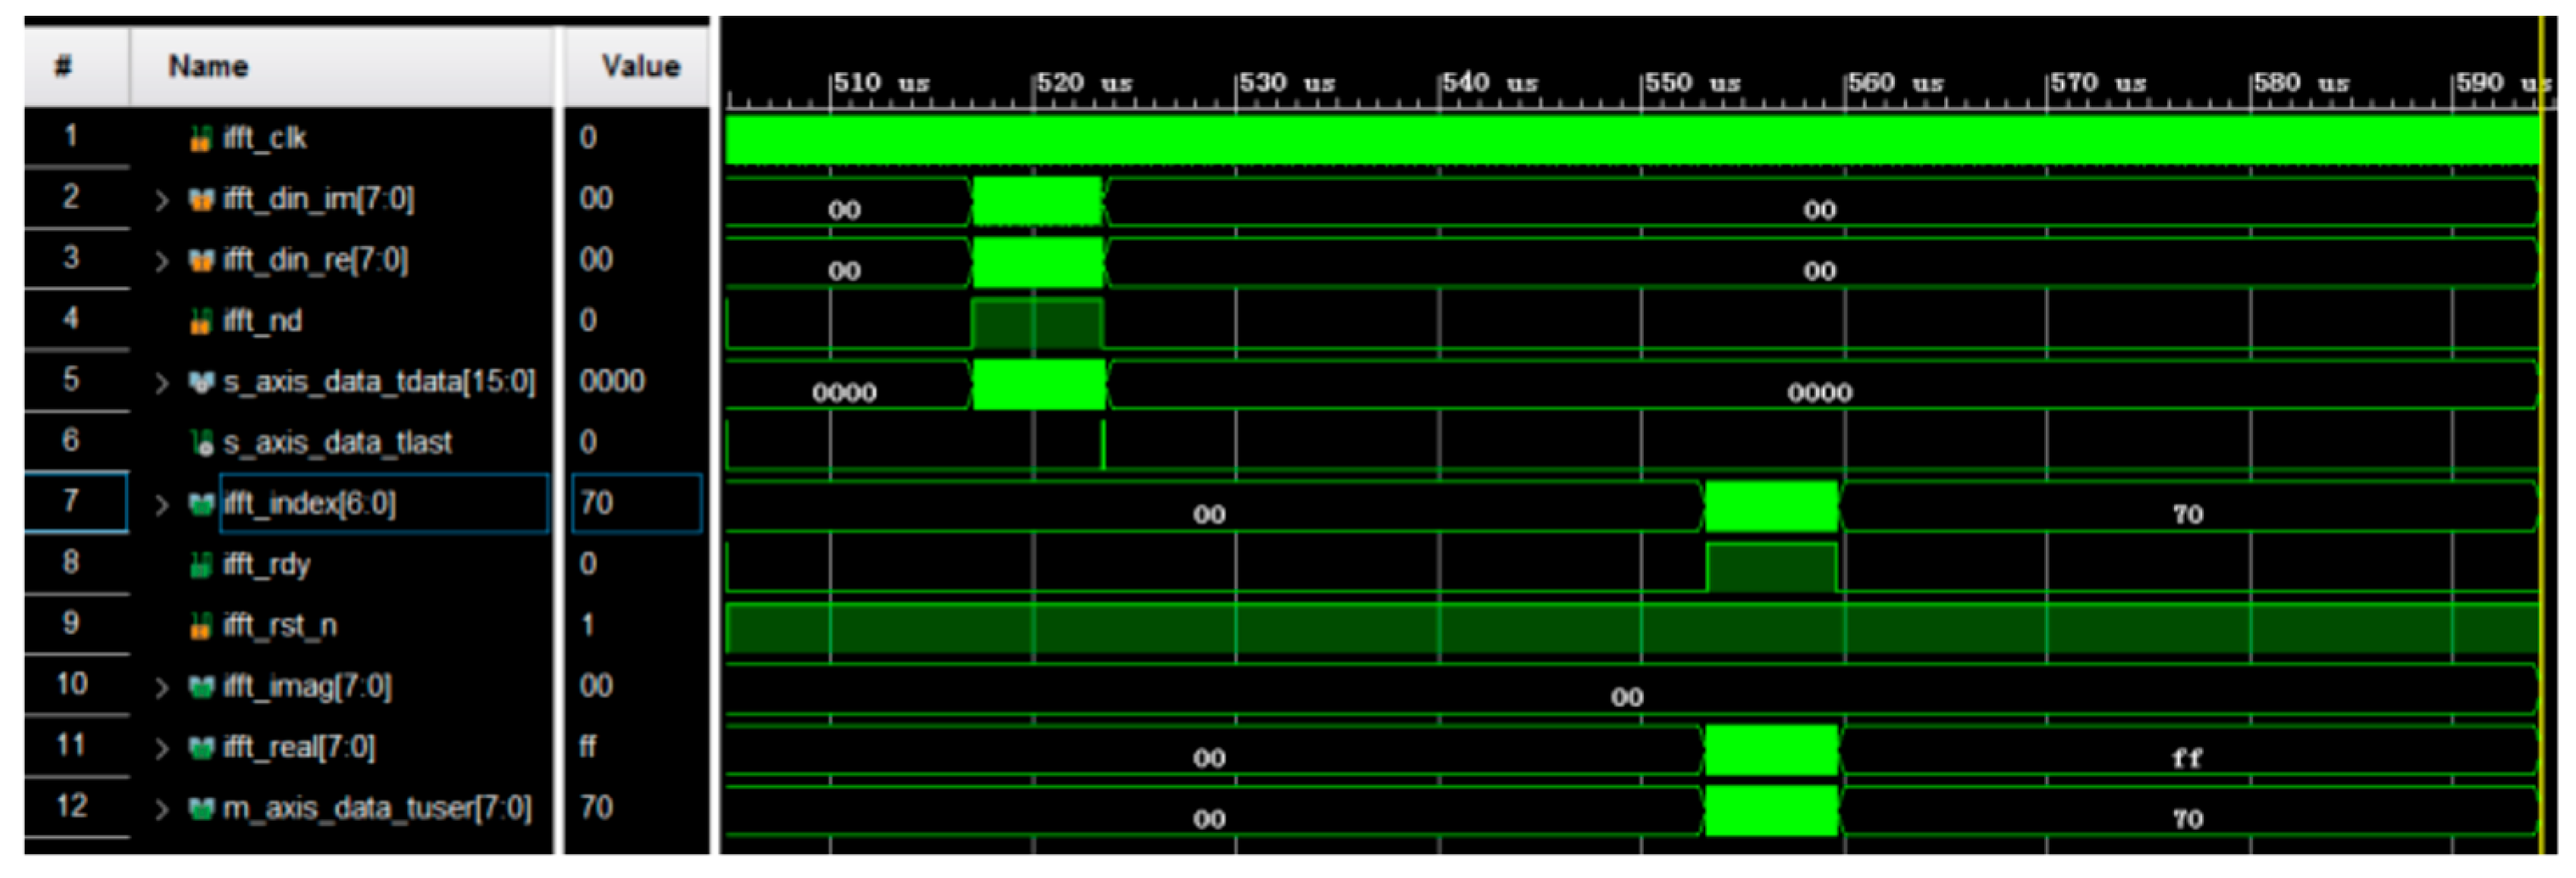Select row number 9 in the index column
Screen dimensions: 2576x878
(x=71, y=623)
